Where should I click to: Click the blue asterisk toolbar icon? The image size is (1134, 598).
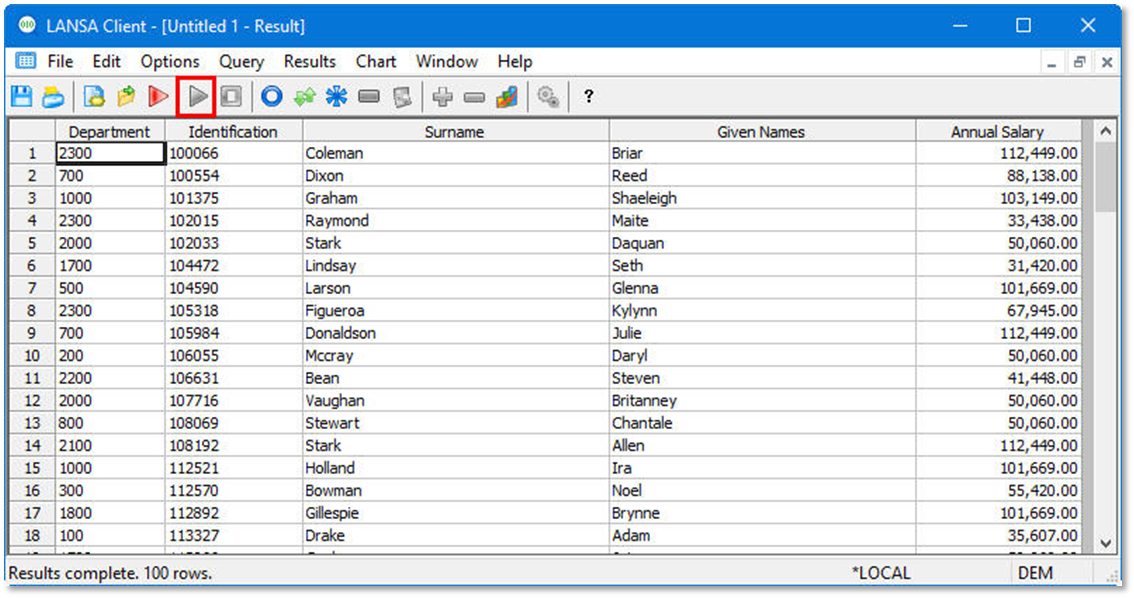coord(336,96)
